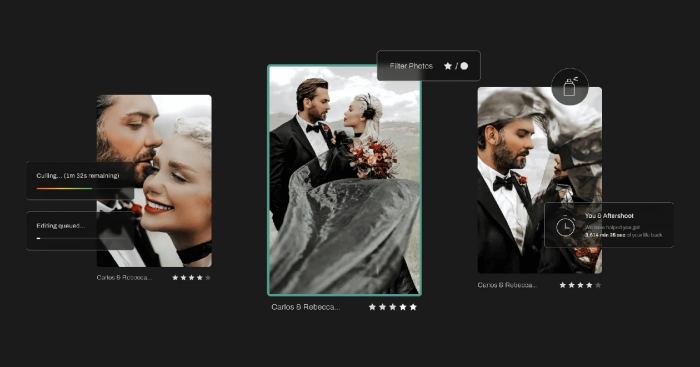Click Carlos & Rebecca caption under left photo
700x367 pixels.
tap(124, 277)
